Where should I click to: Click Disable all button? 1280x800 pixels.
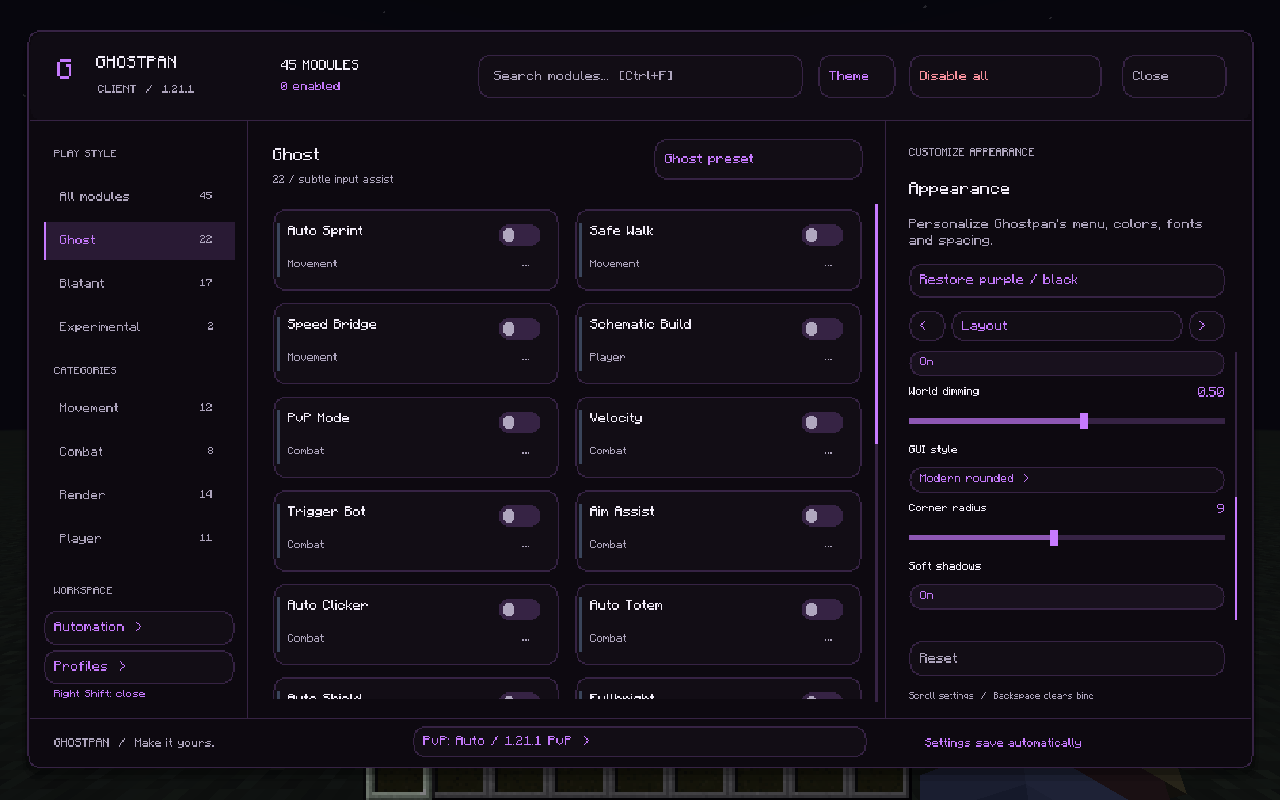tap(1005, 76)
